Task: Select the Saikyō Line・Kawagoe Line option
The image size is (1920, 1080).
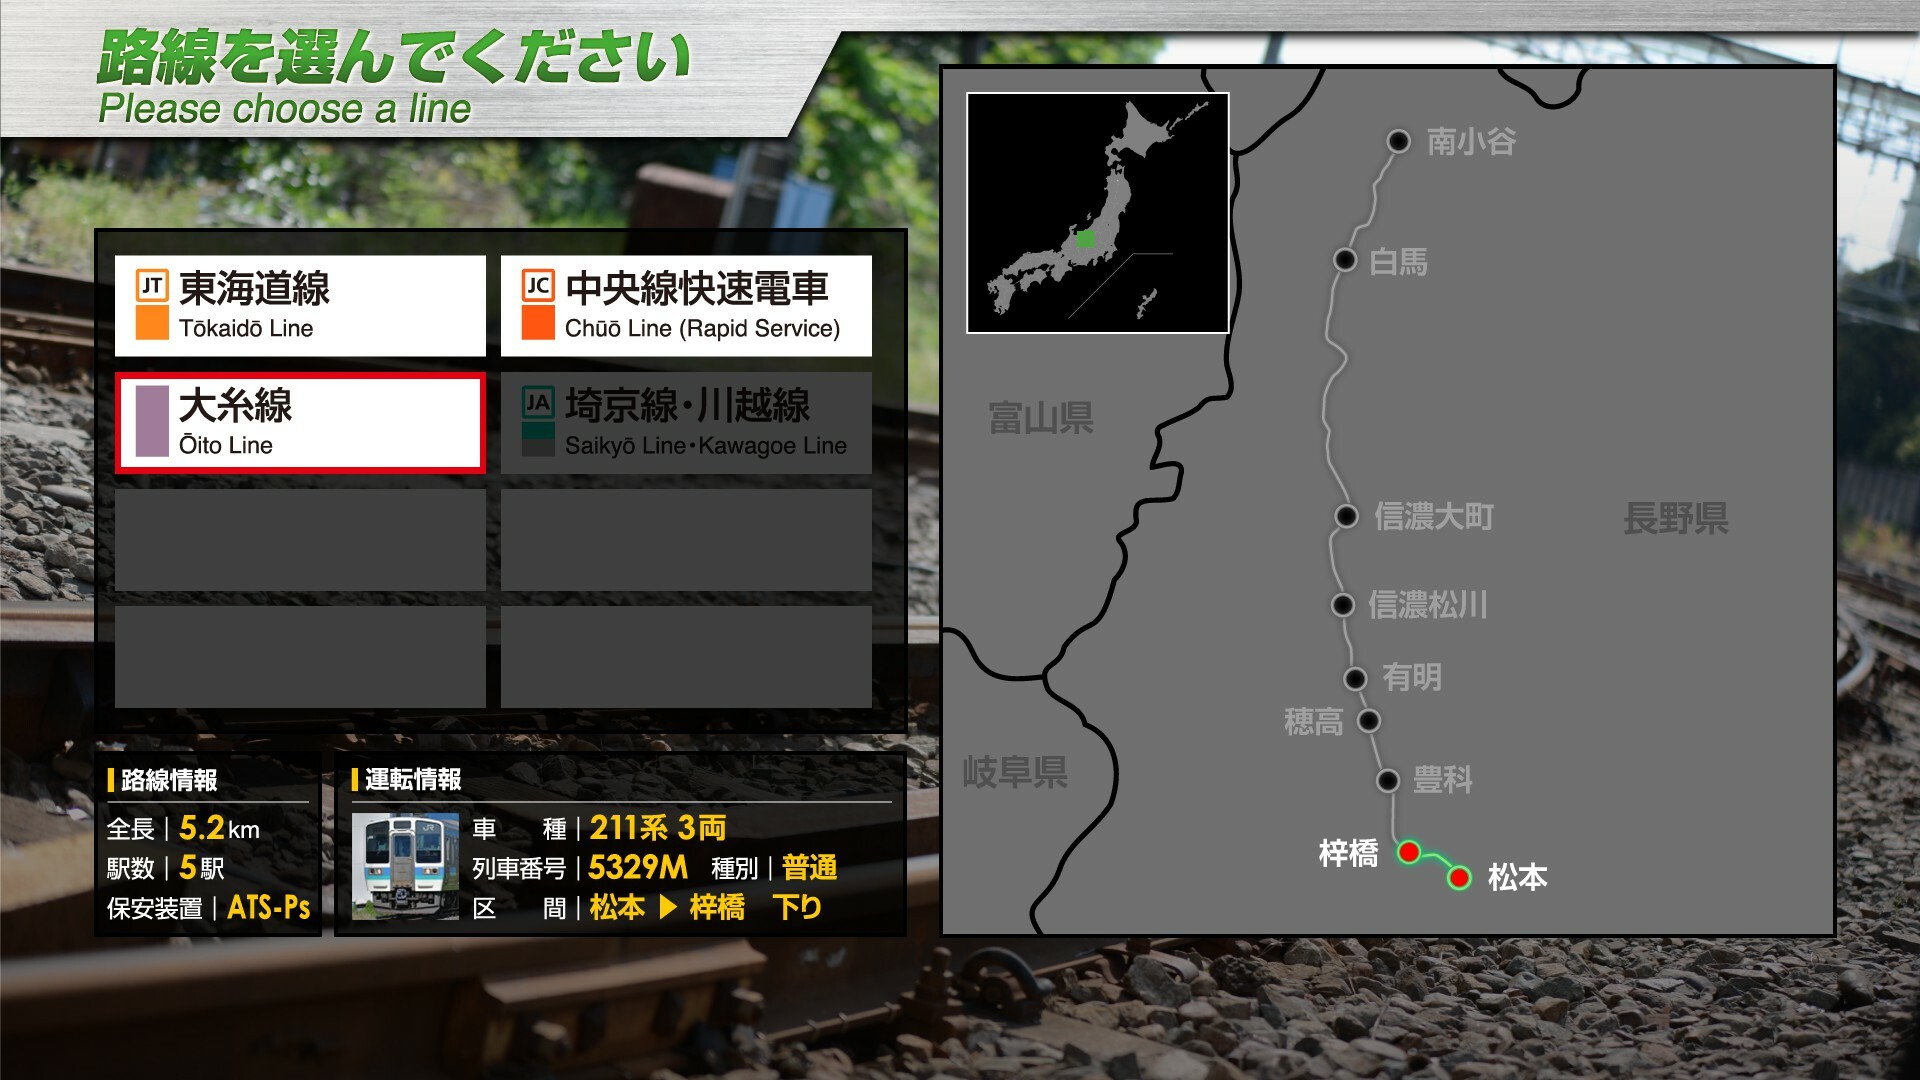Action: pyautogui.click(x=685, y=421)
